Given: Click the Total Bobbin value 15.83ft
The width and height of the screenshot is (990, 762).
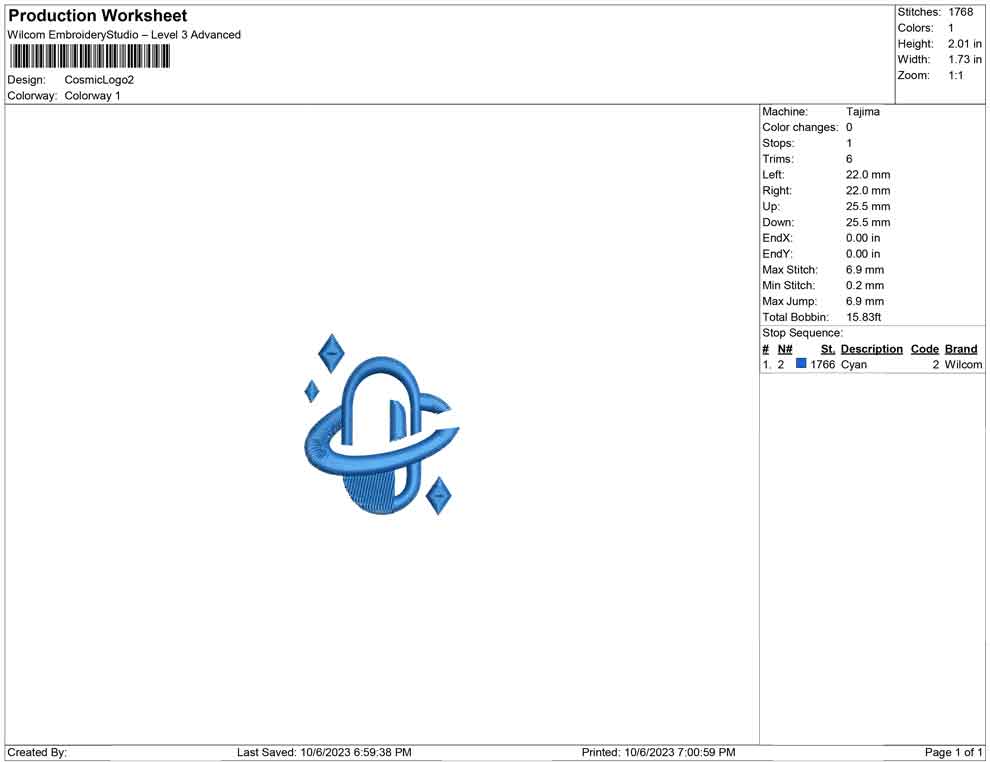Looking at the screenshot, I should pos(864,317).
